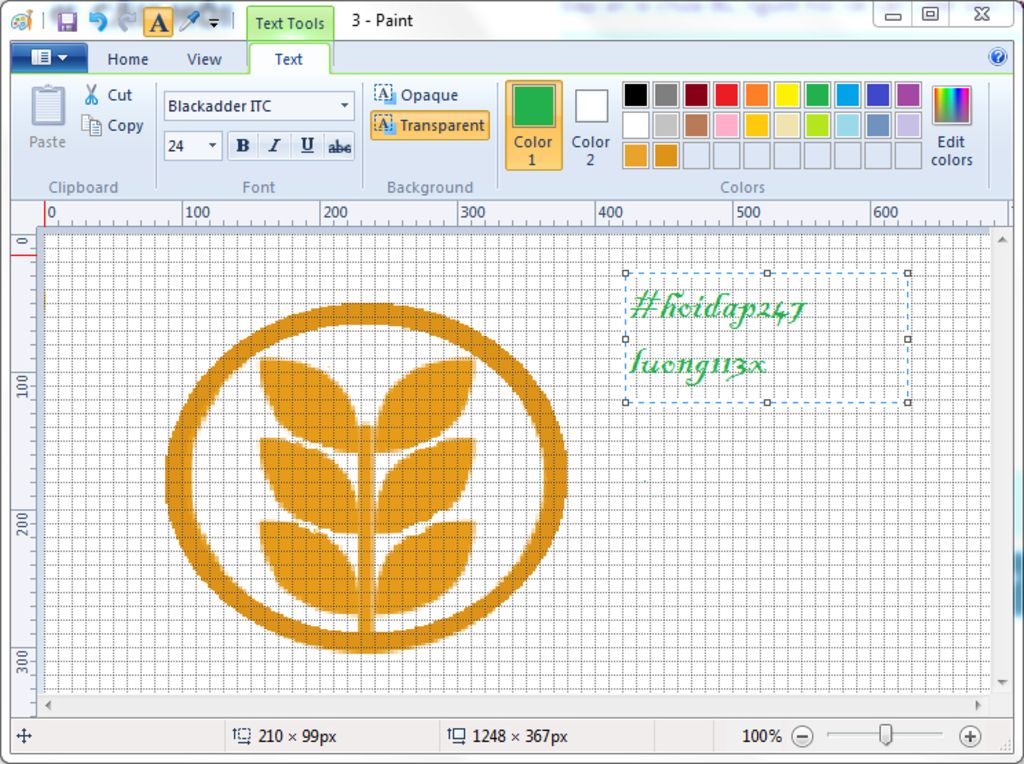The image size is (1024, 764).
Task: Choose the yellow color swatch
Action: click(x=787, y=95)
